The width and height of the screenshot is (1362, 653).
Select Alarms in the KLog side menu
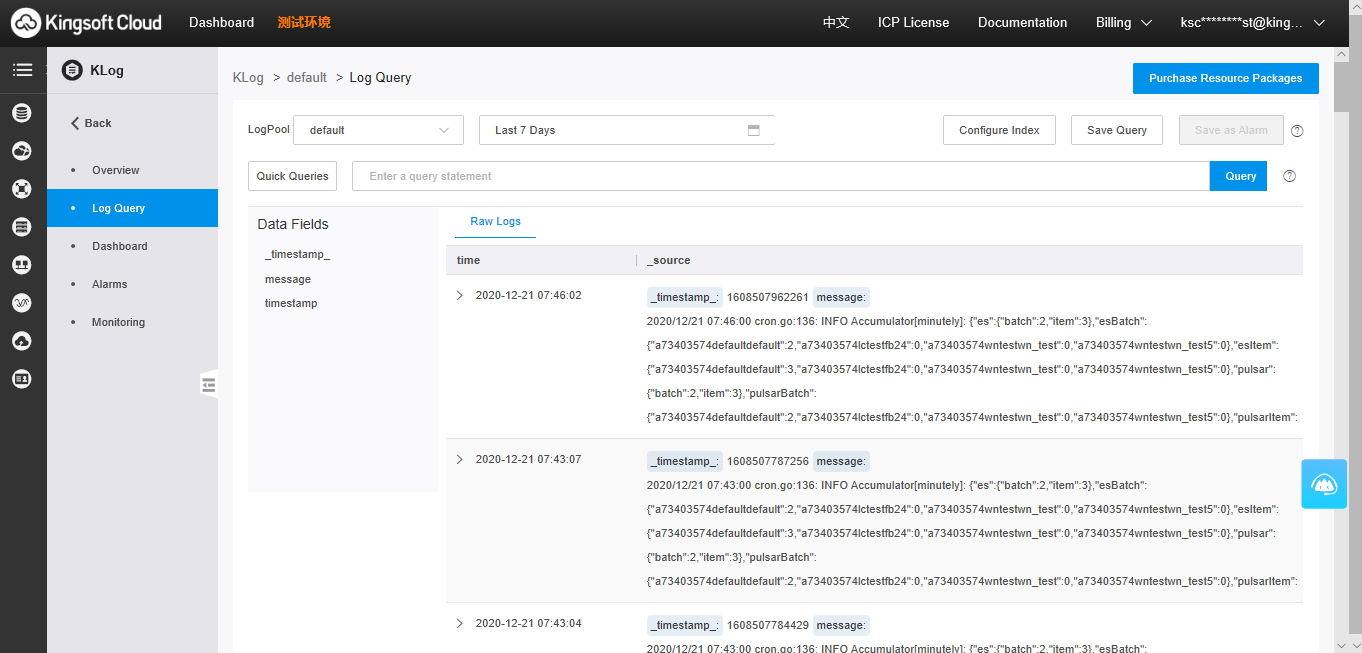pyautogui.click(x=132, y=284)
